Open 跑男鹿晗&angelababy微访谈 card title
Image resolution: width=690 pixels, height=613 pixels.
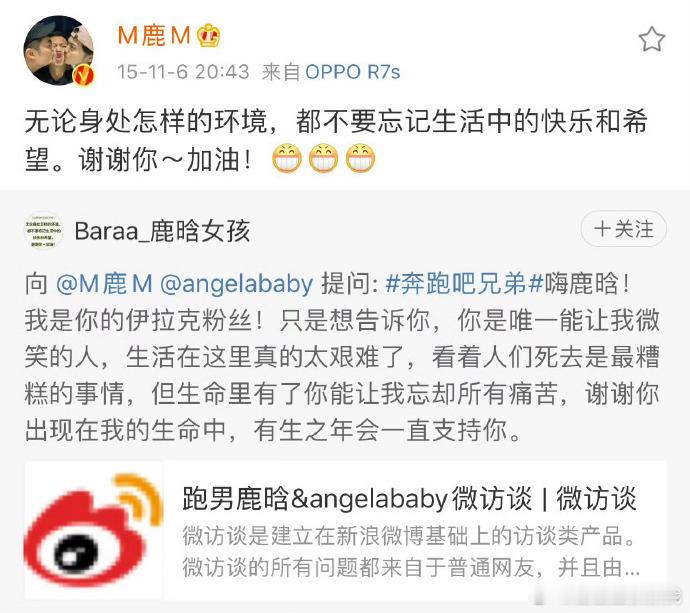click(x=409, y=499)
